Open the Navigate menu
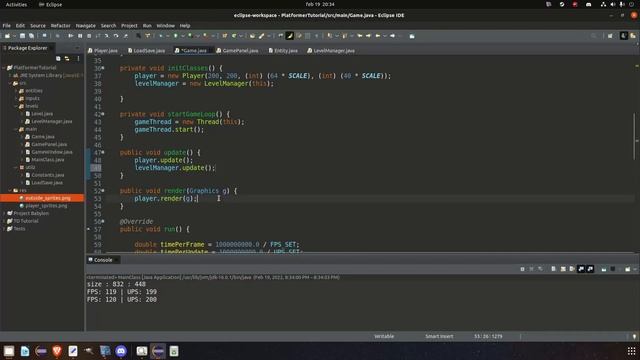Screen dimensions: 640x360 pos(86,26)
